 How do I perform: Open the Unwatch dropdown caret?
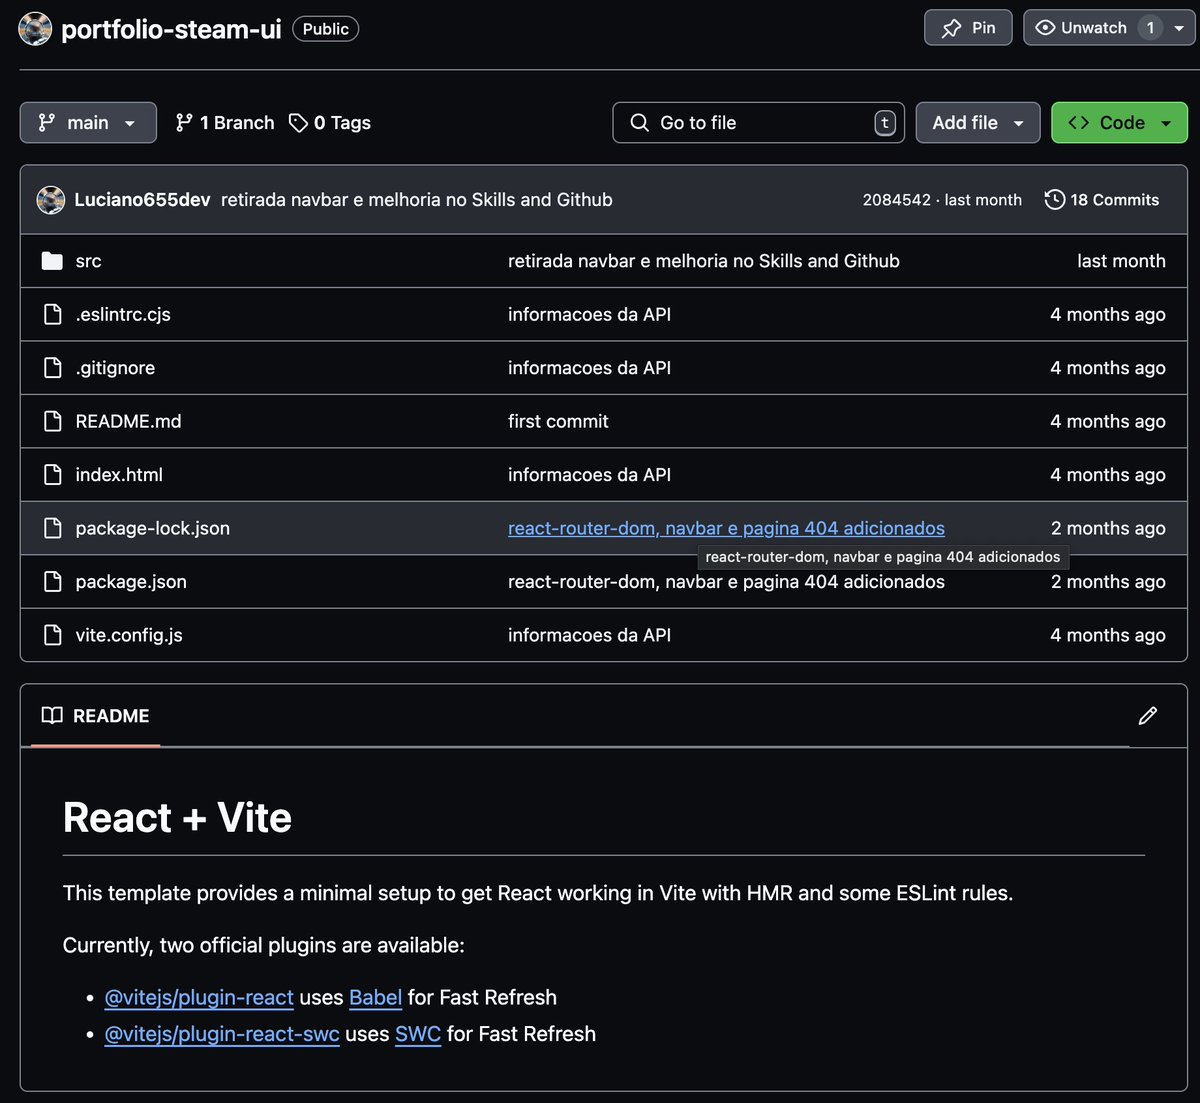[x=1179, y=28]
